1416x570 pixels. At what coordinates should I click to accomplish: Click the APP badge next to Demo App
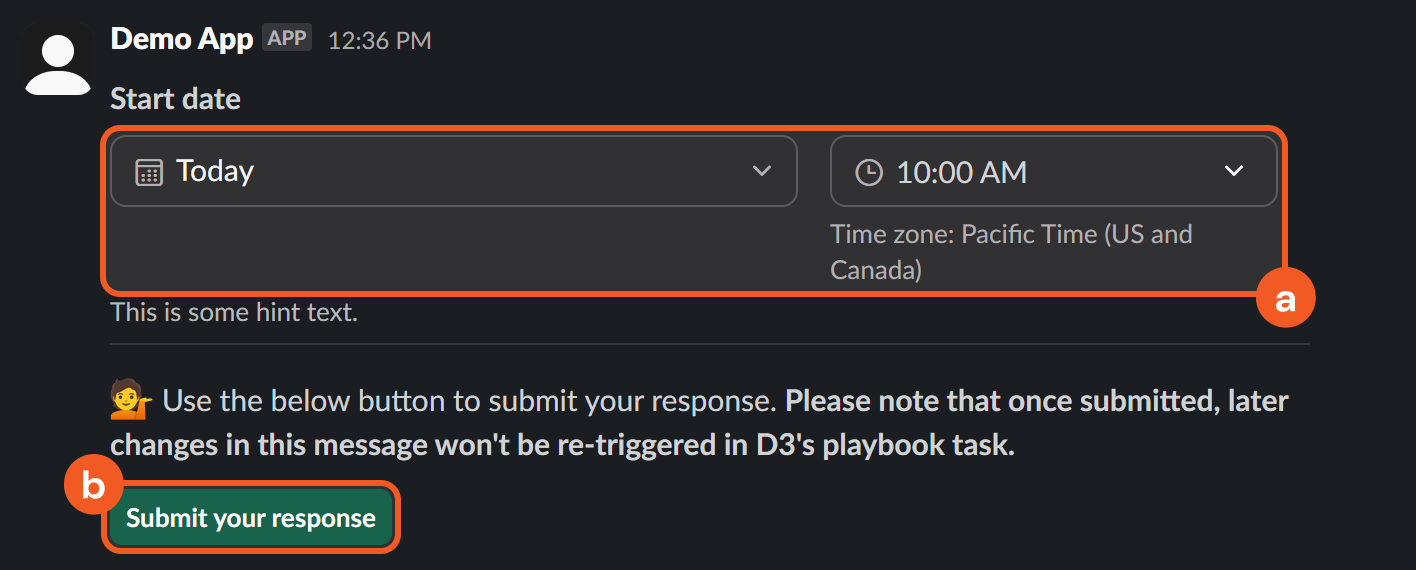pyautogui.click(x=287, y=39)
